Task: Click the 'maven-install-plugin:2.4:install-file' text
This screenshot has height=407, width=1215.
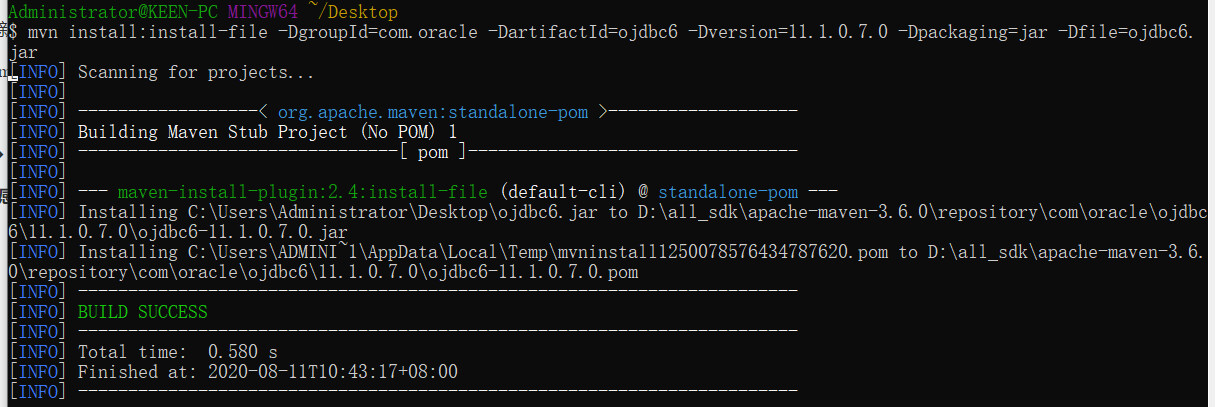Action: coord(302,192)
